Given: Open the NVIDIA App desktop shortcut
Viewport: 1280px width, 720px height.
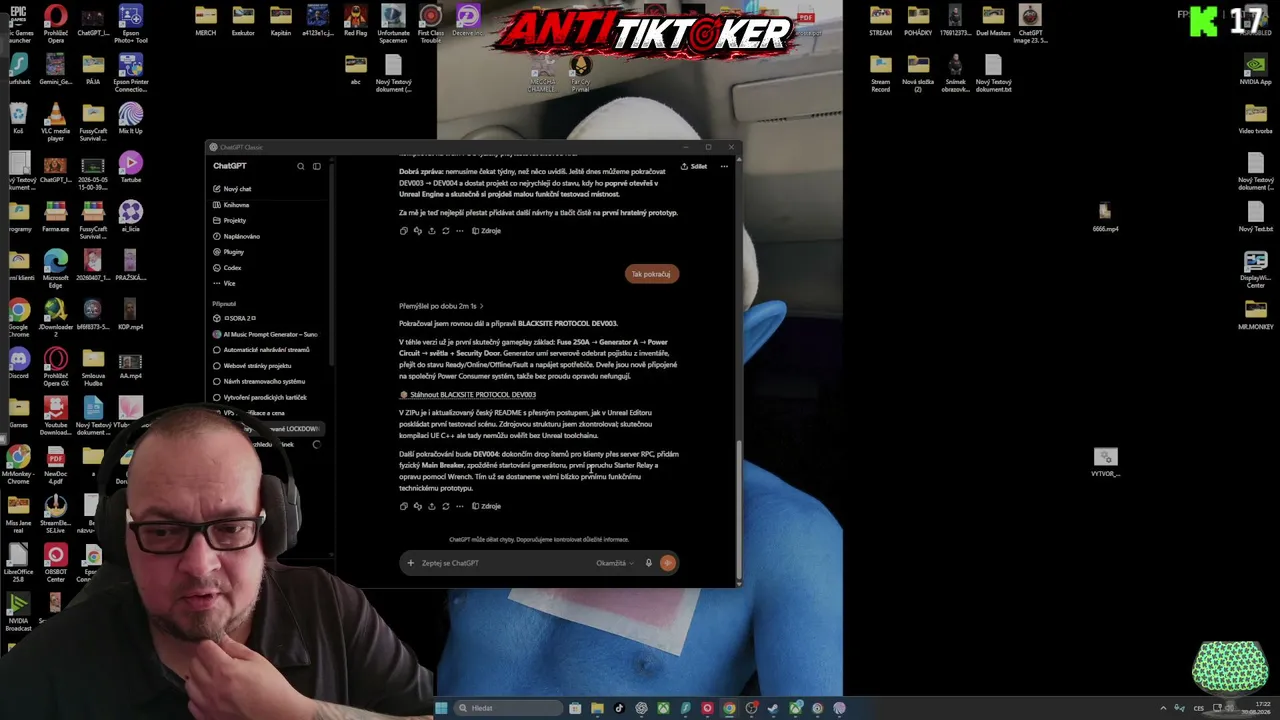Looking at the screenshot, I should tap(1255, 70).
